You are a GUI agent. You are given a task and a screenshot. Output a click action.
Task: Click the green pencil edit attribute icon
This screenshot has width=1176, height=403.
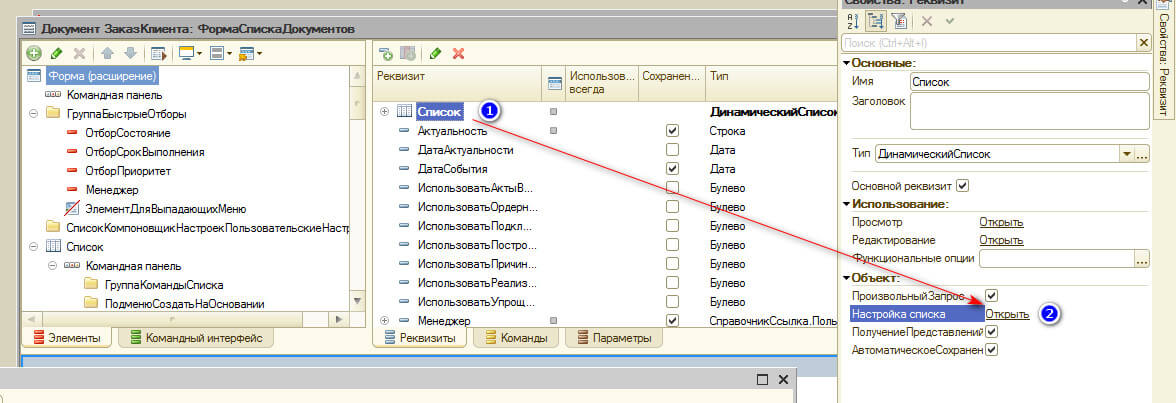pos(436,53)
